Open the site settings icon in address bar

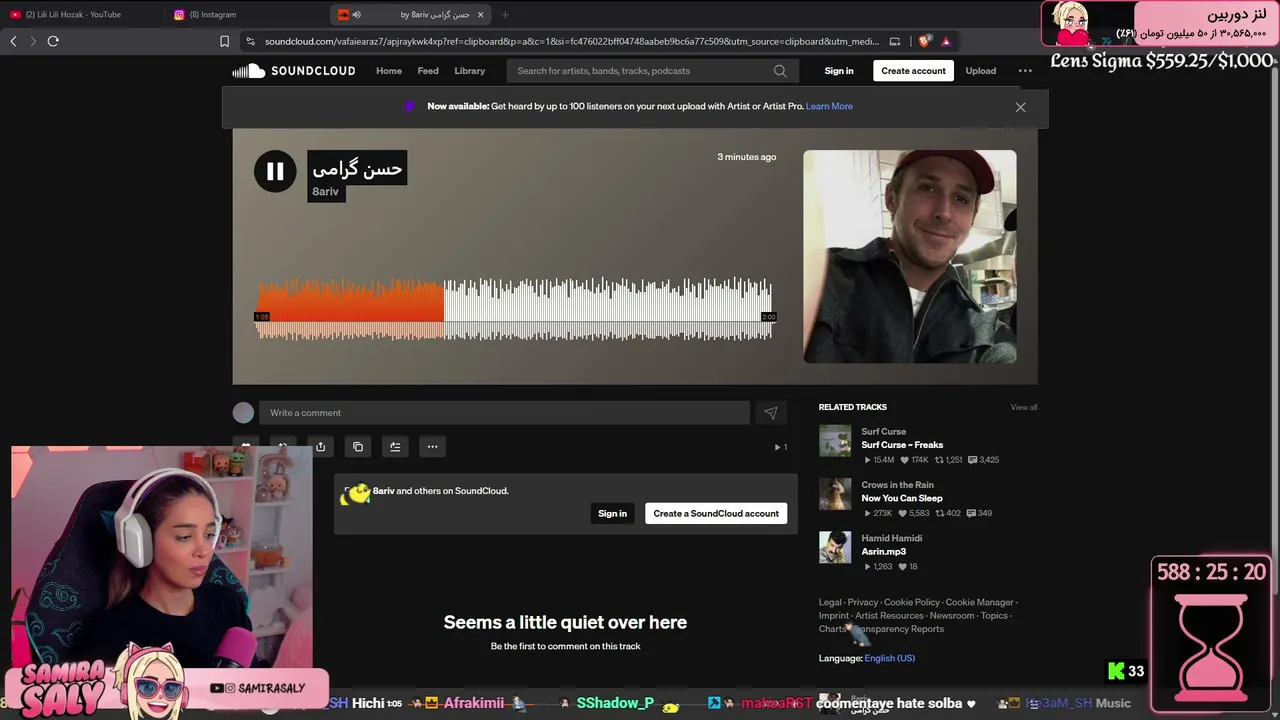click(249, 41)
